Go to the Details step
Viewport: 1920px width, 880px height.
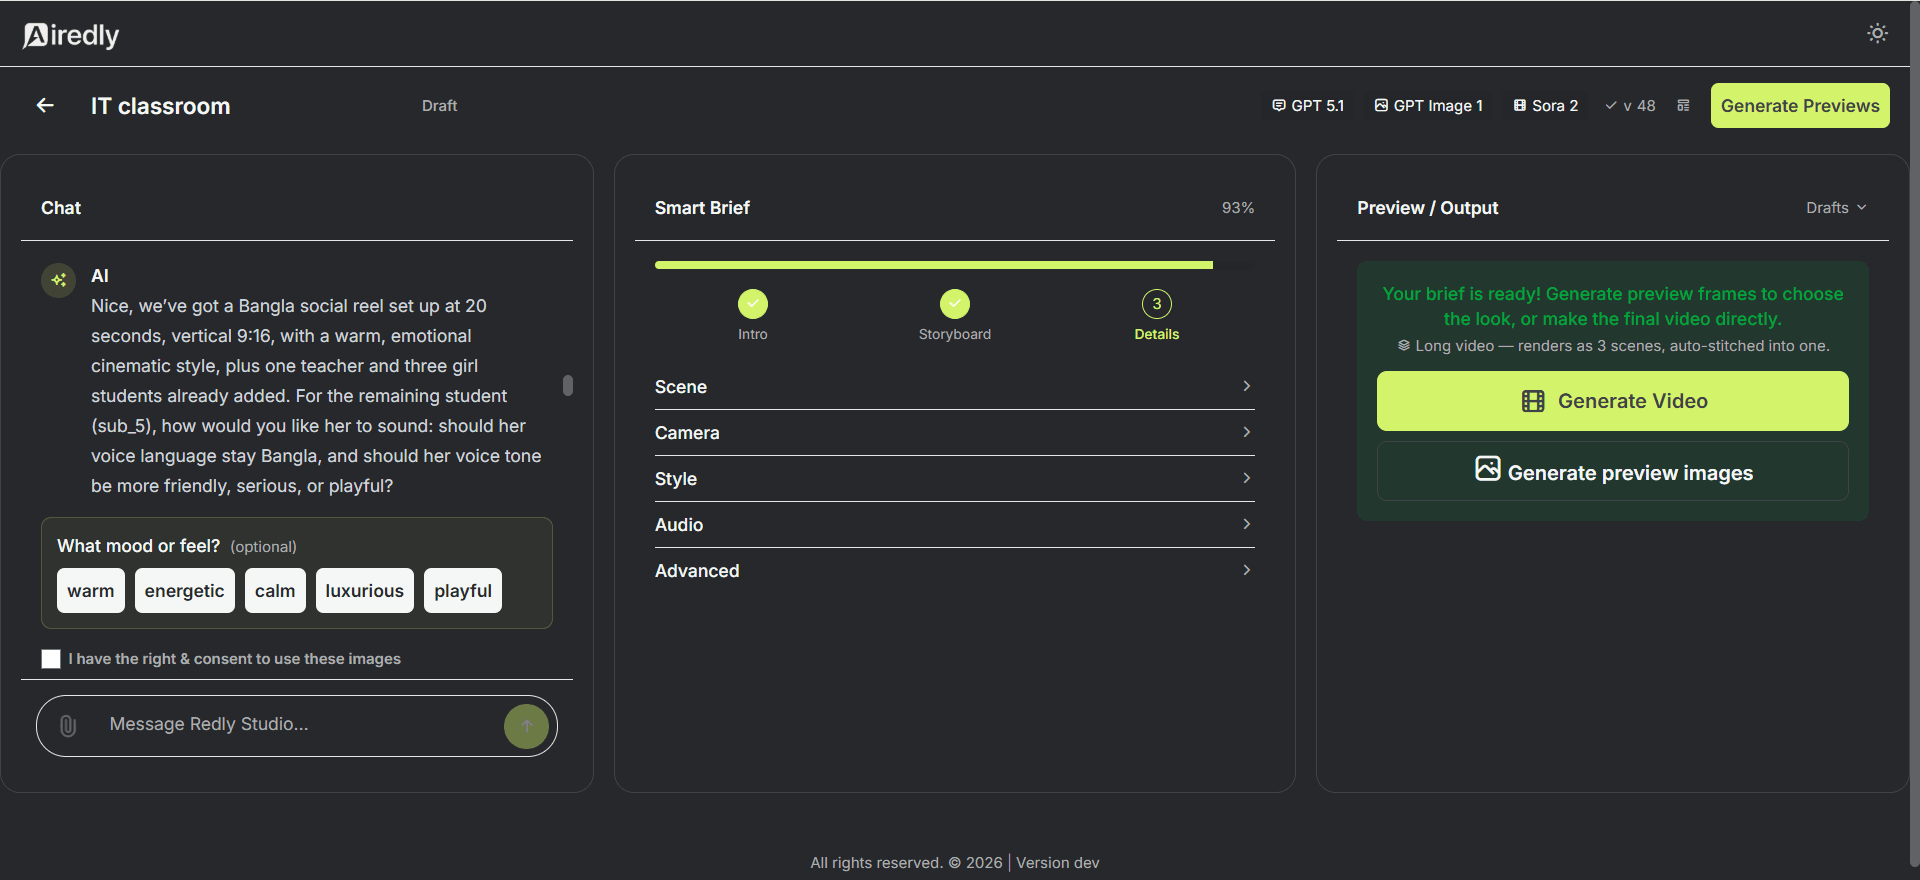(x=1157, y=315)
